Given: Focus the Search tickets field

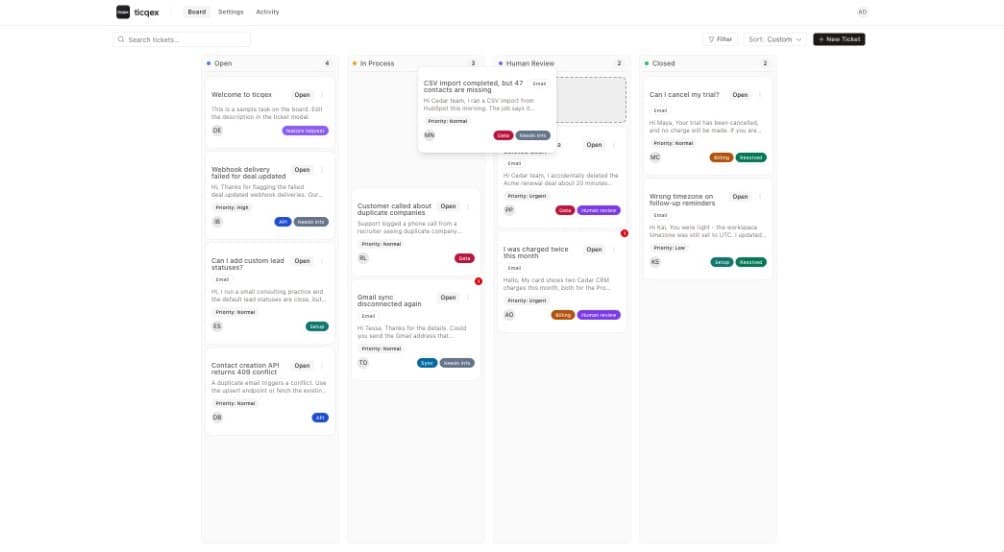Looking at the screenshot, I should click(182, 40).
